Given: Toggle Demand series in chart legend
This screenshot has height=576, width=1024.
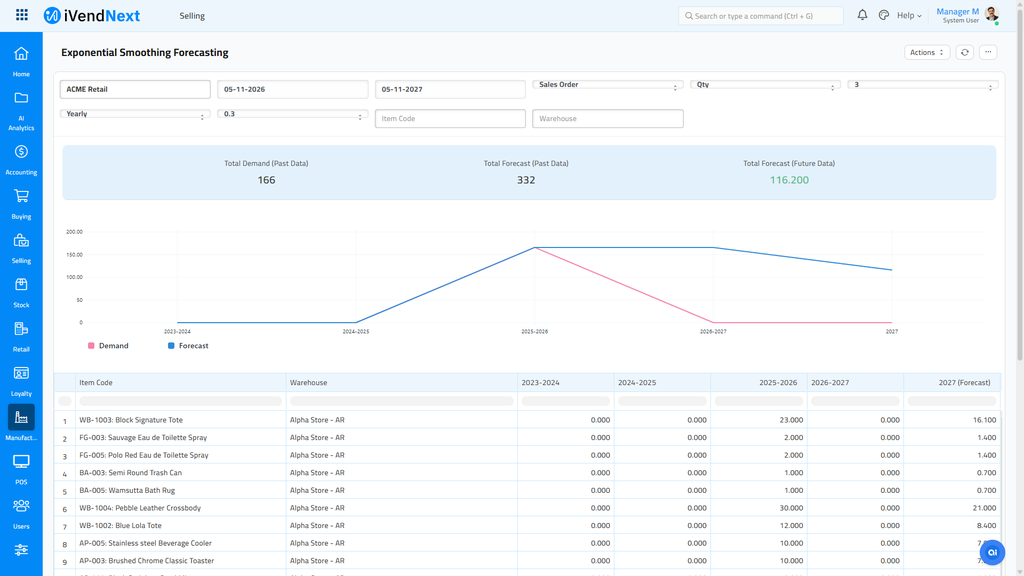Looking at the screenshot, I should click(108, 346).
